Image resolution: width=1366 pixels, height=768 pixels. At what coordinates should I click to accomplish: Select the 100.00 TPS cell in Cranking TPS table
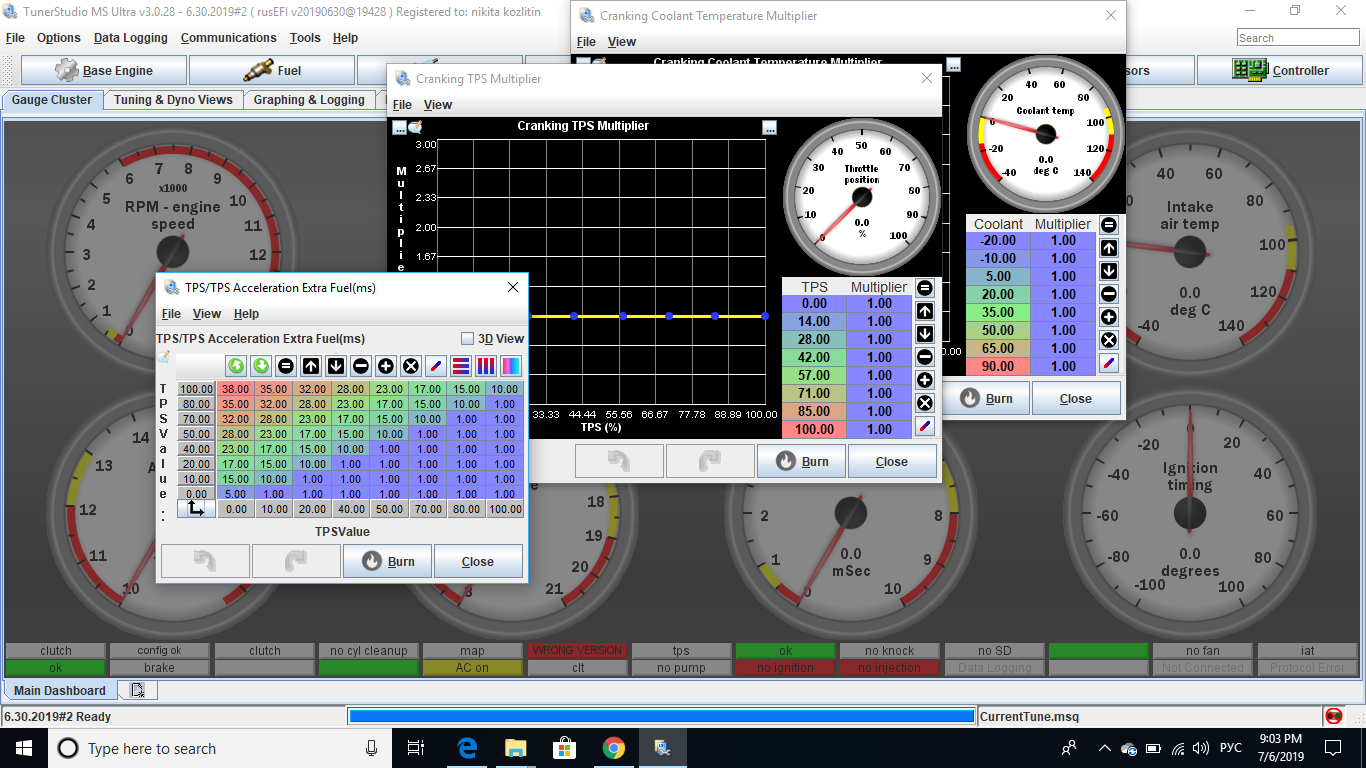click(814, 429)
